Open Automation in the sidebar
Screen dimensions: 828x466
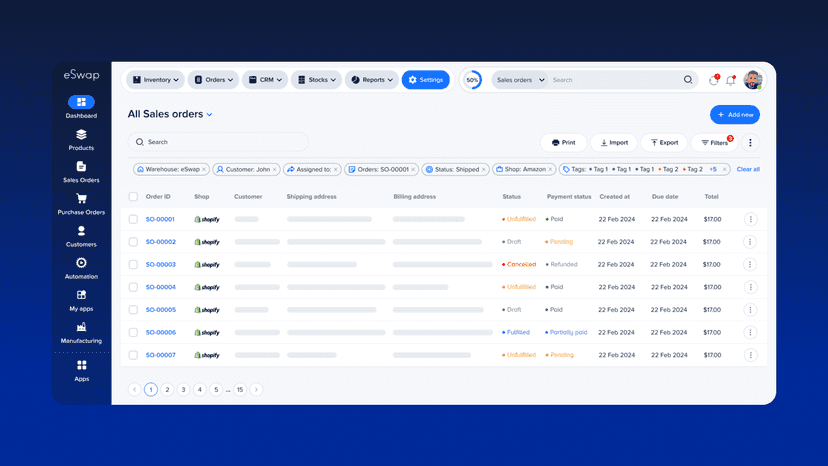[x=81, y=268]
